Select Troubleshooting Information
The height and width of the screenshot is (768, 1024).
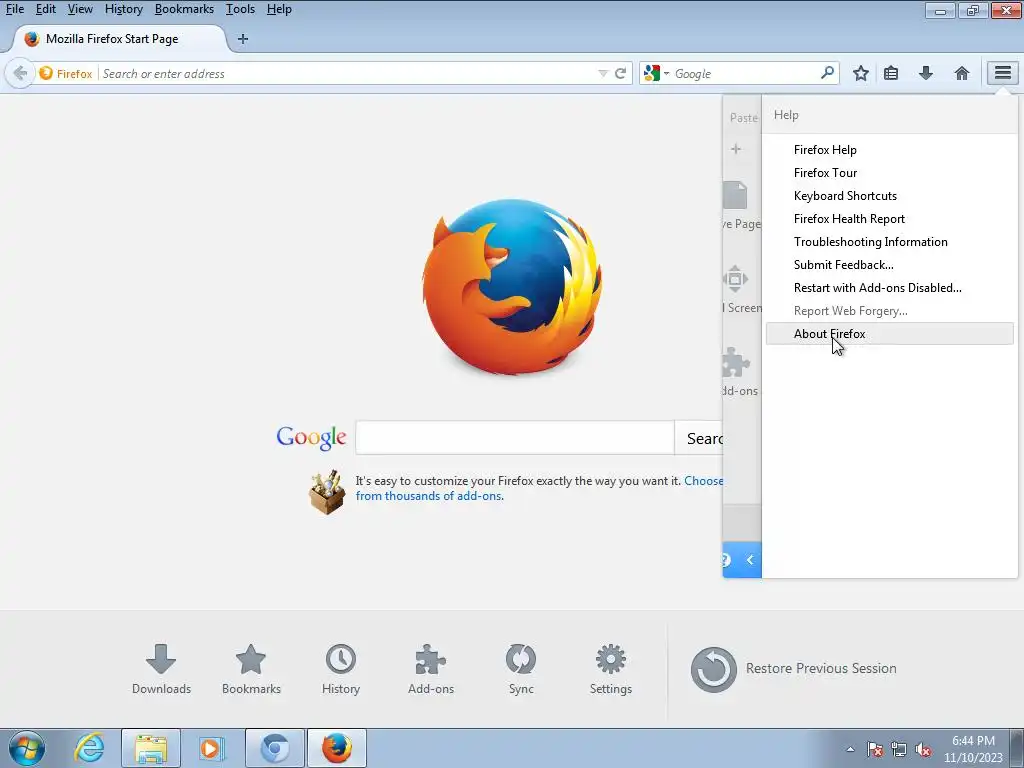pos(889,242)
